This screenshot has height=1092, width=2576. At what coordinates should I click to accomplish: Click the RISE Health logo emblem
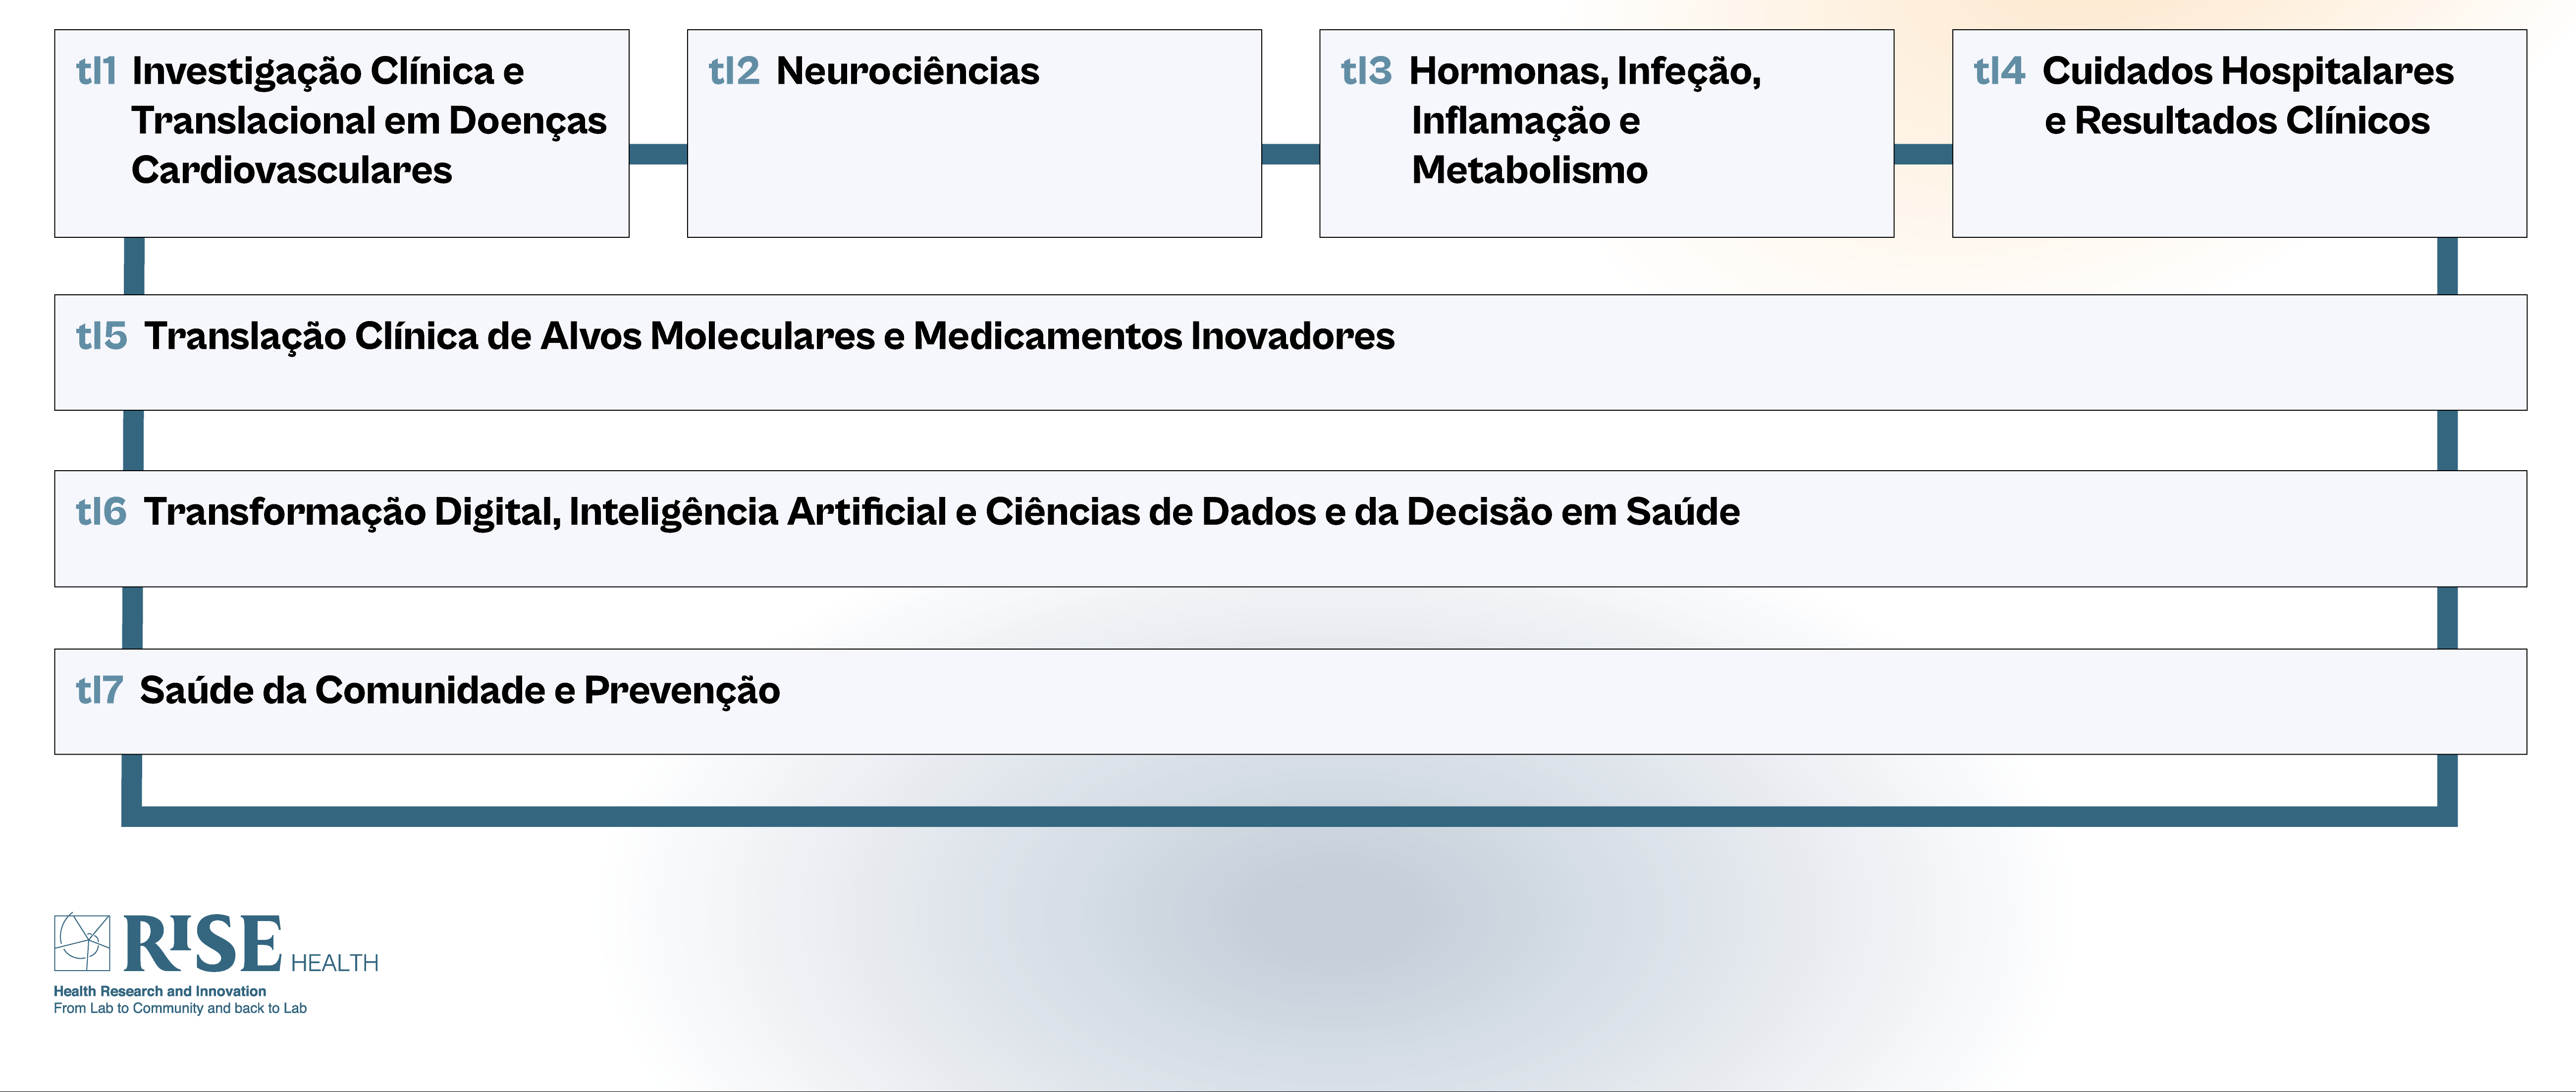[x=82, y=942]
